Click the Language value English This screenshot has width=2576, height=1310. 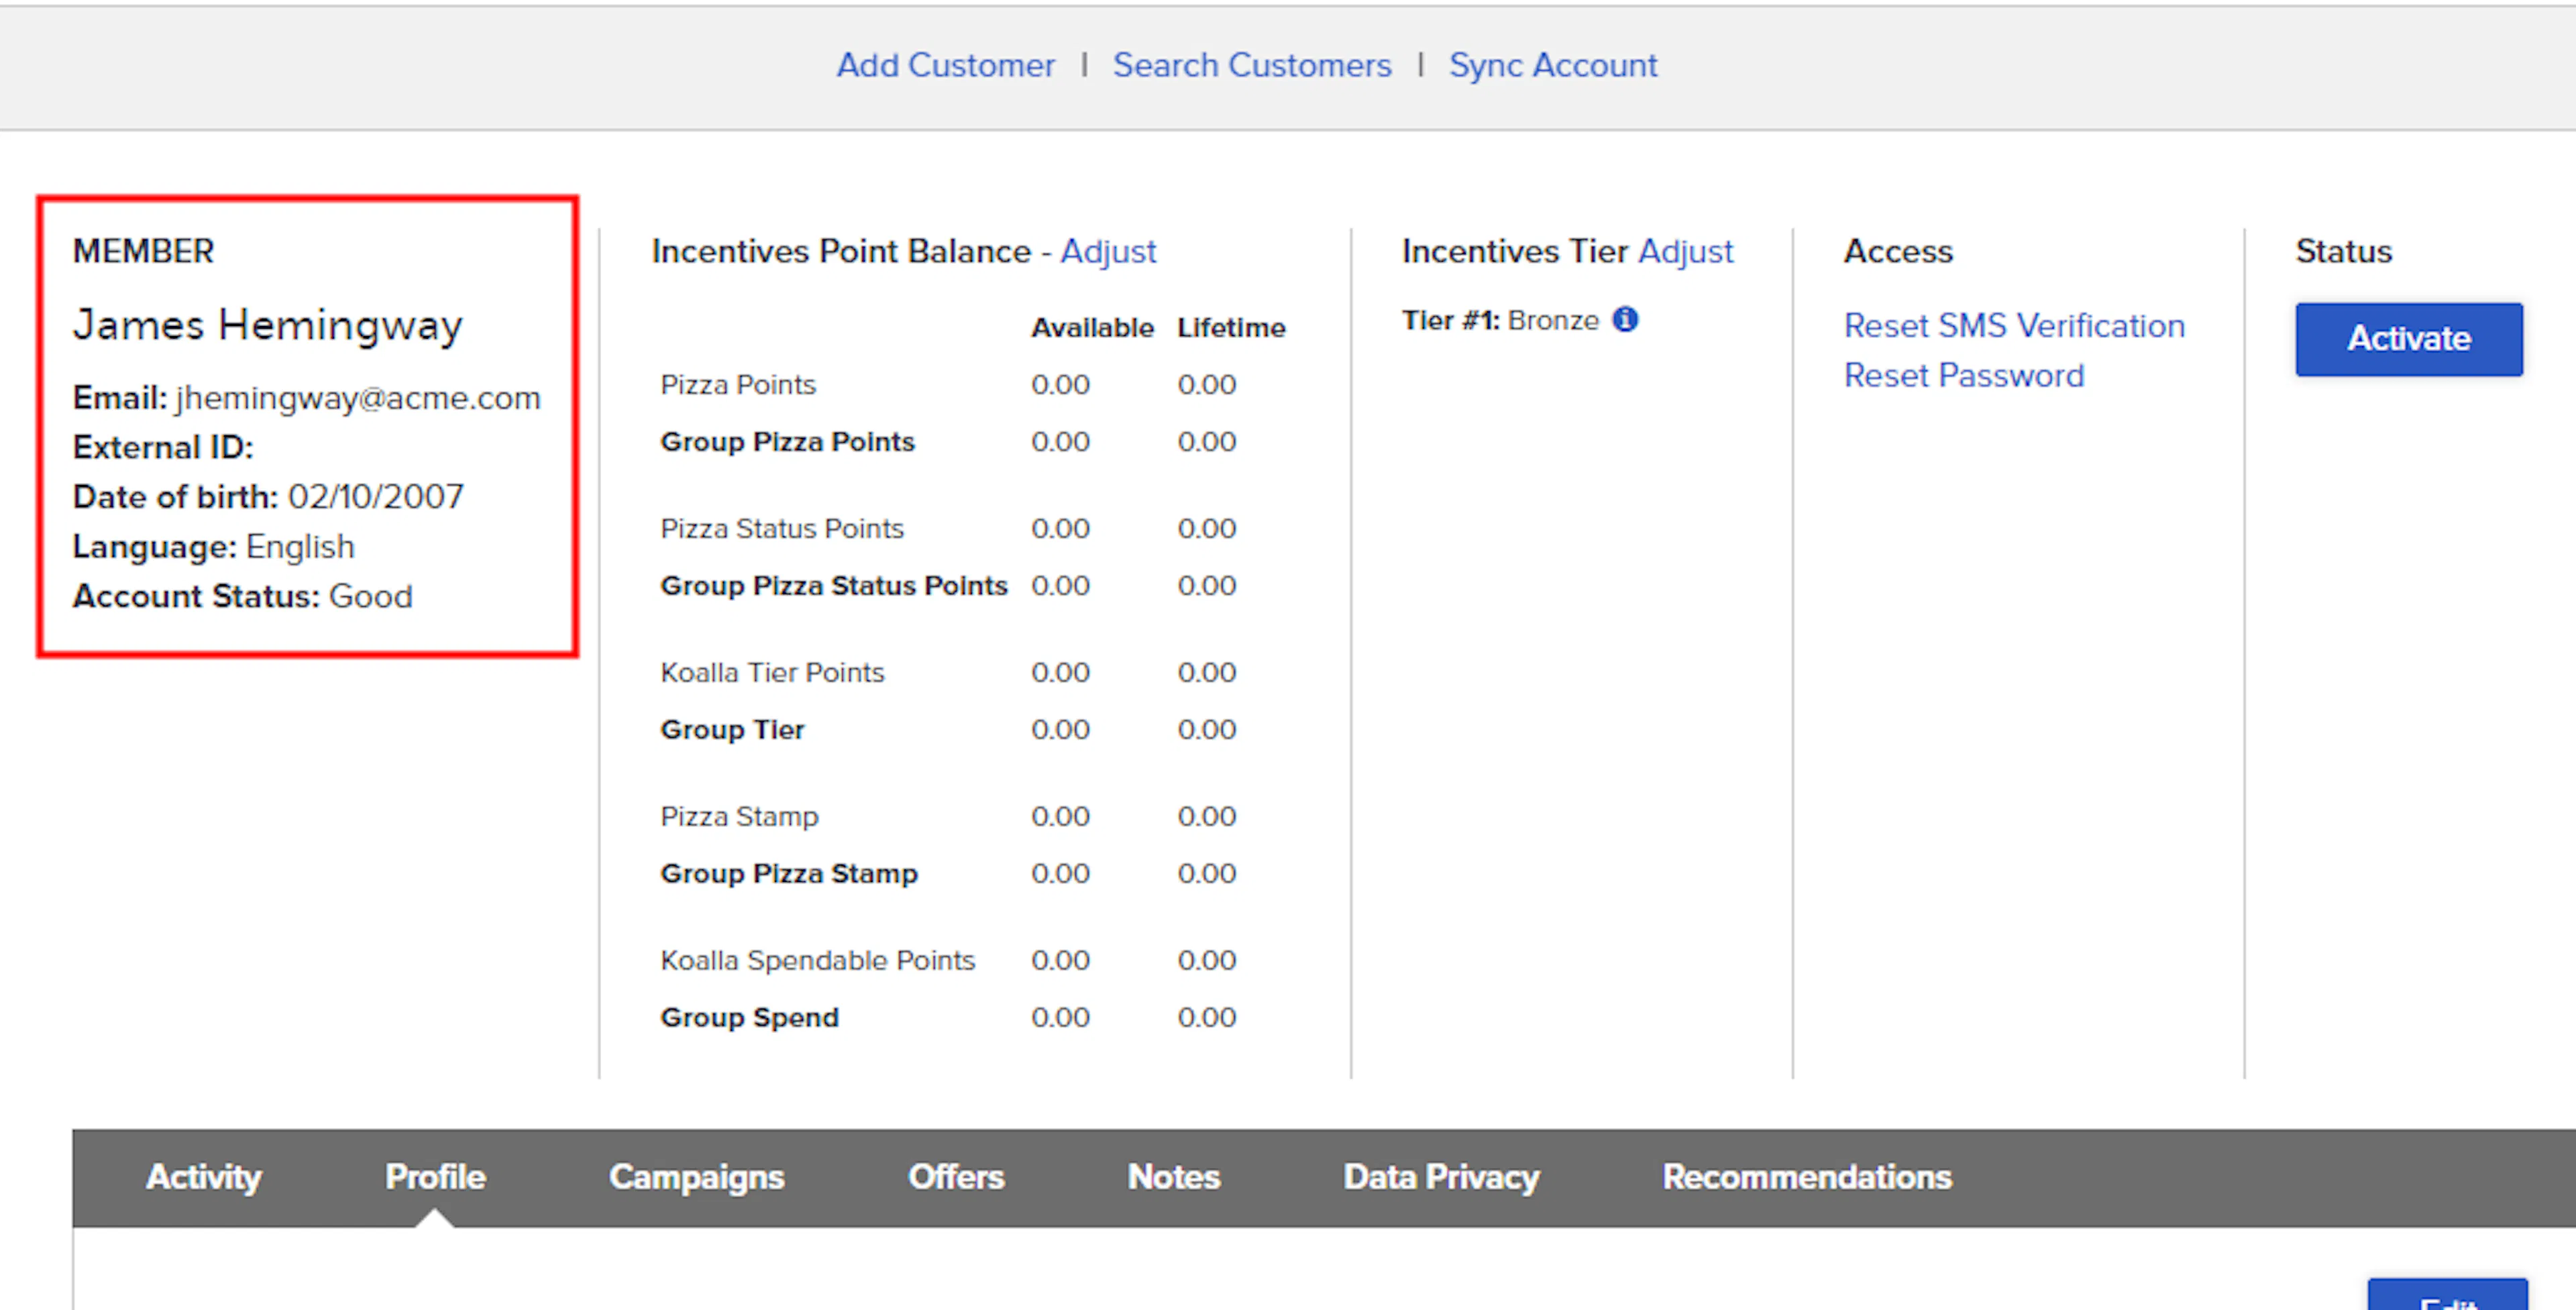point(300,547)
